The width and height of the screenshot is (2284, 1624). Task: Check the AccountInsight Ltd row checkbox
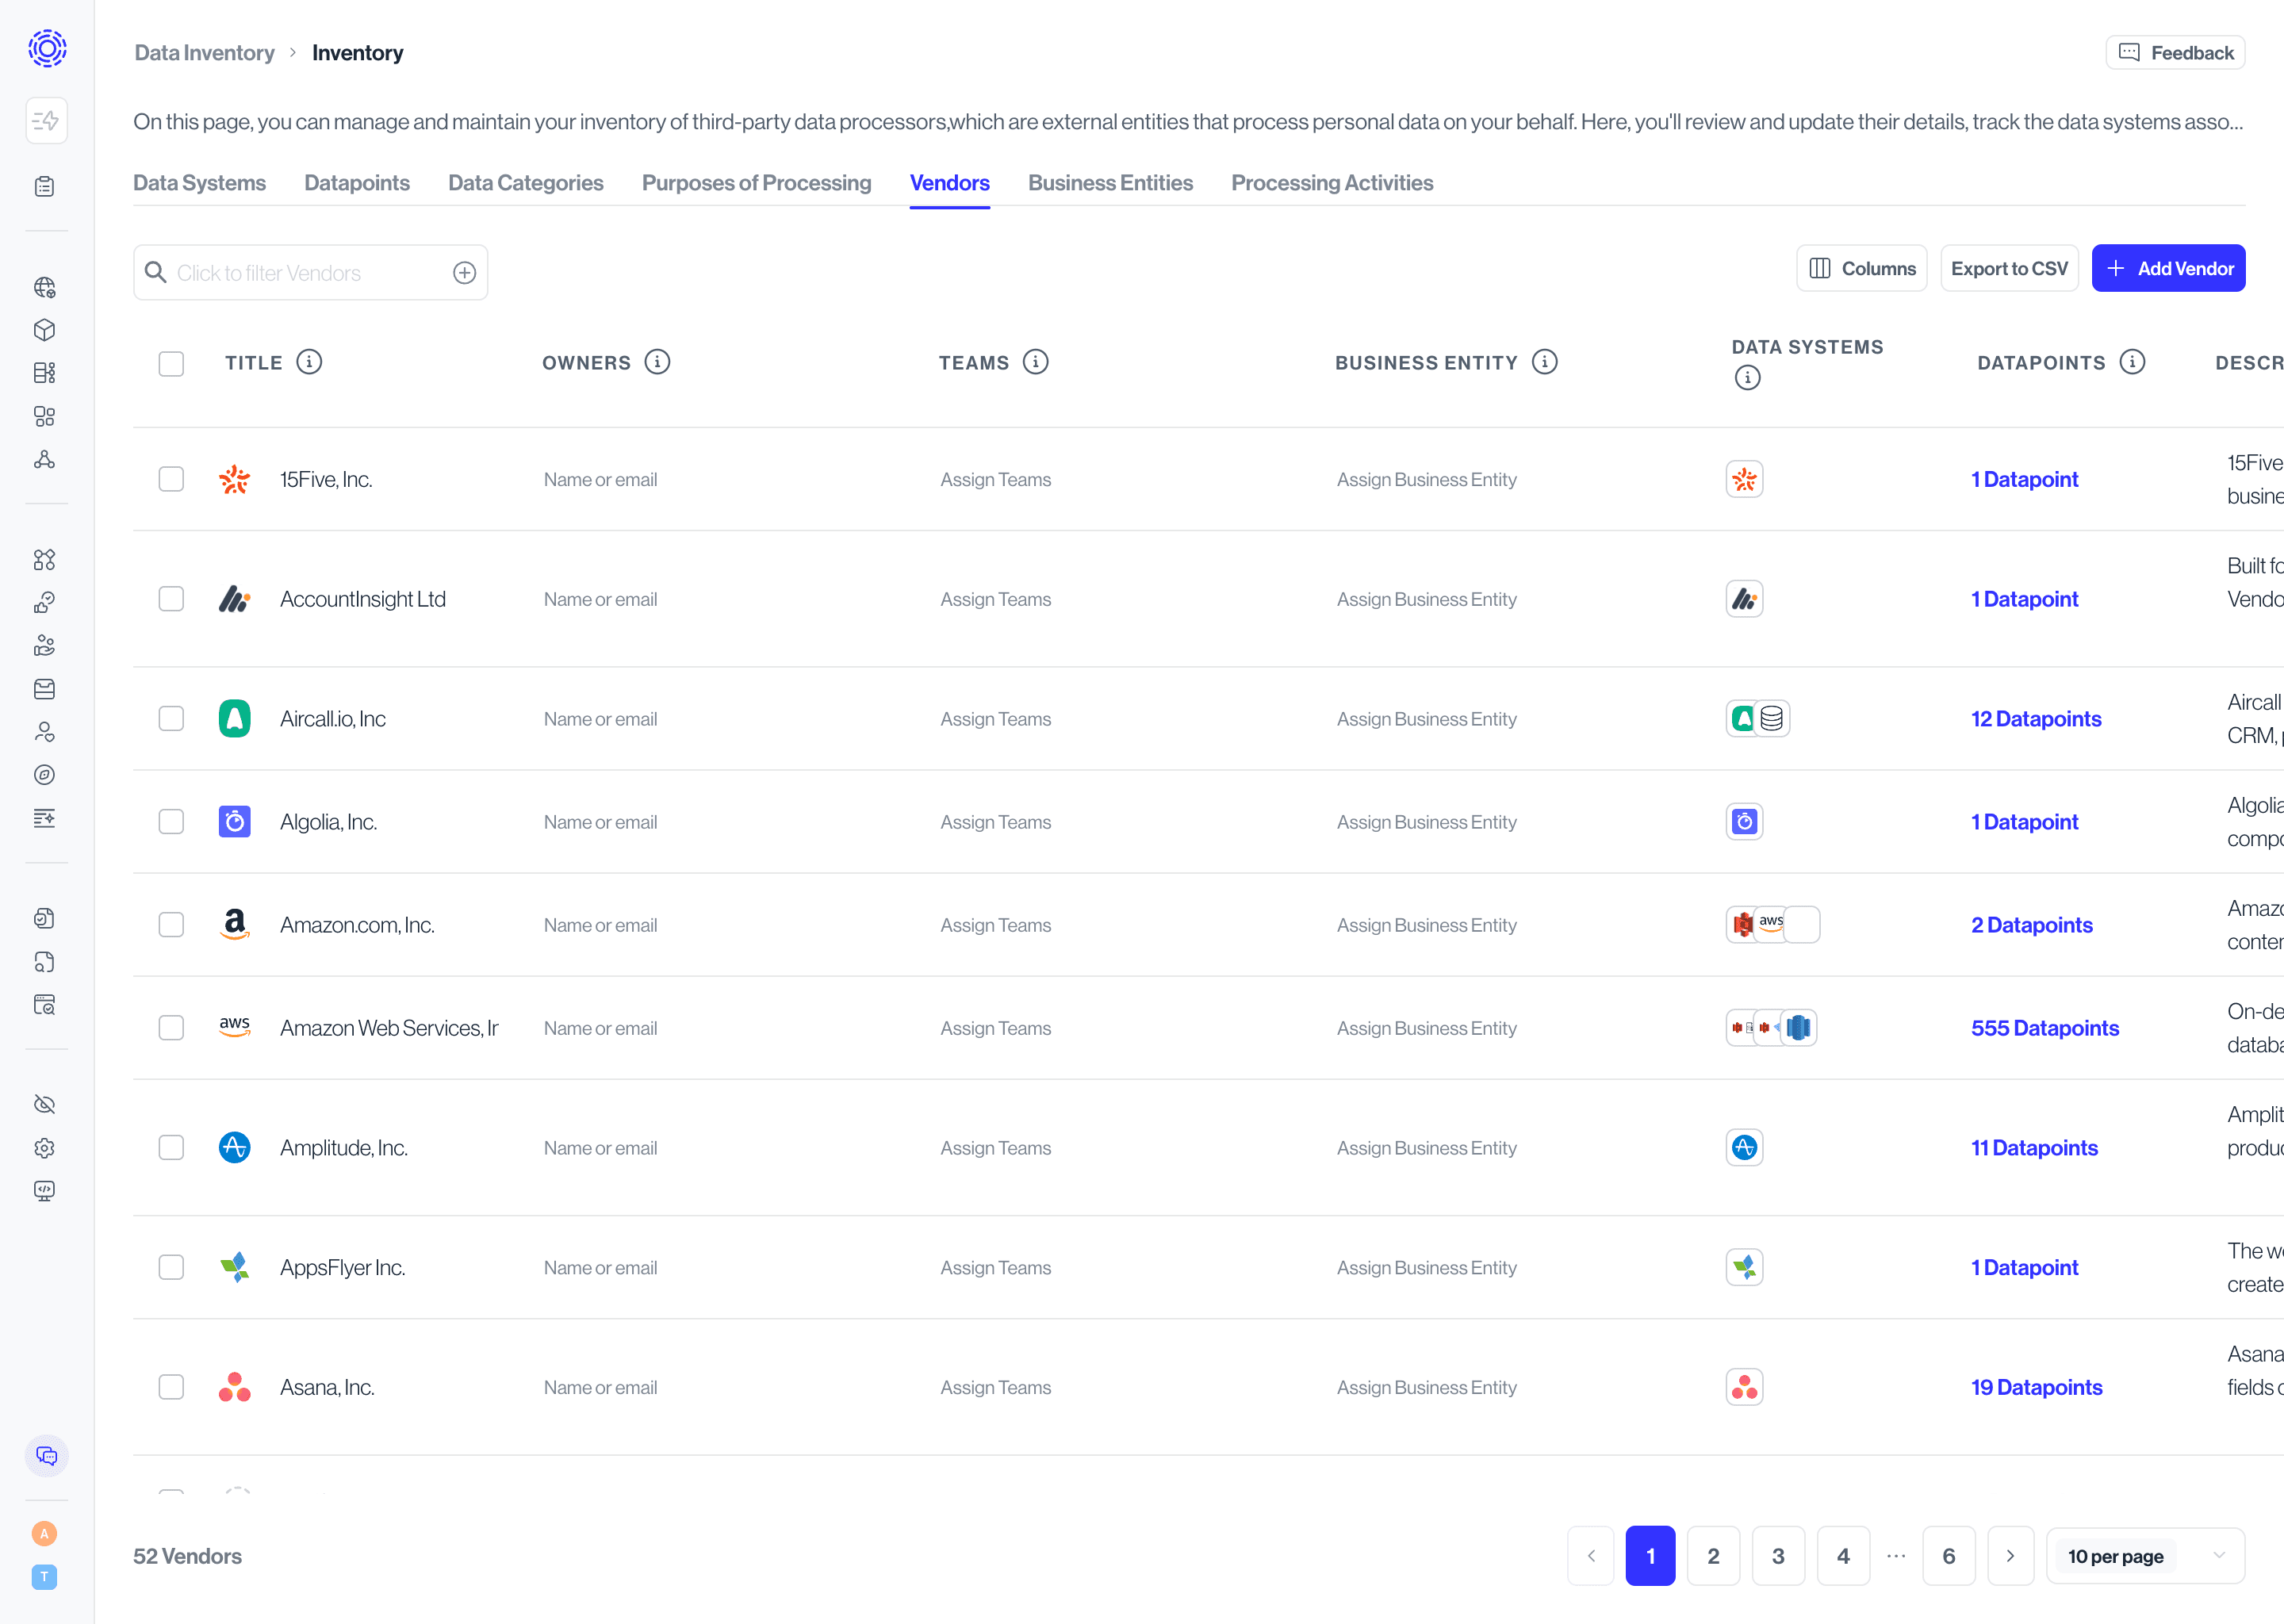click(x=171, y=599)
